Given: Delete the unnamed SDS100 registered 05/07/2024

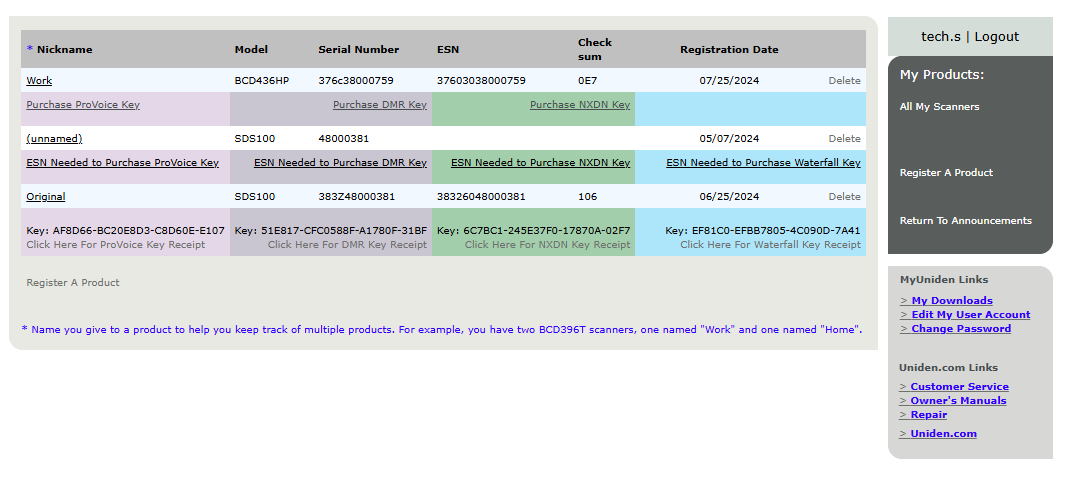Looking at the screenshot, I should click(844, 138).
